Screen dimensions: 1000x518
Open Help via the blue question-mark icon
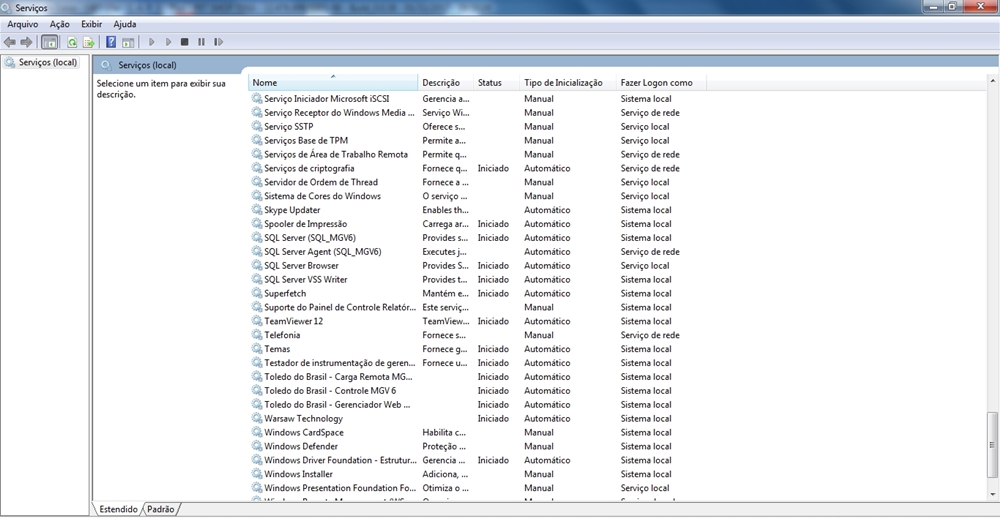pyautogui.click(x=111, y=42)
